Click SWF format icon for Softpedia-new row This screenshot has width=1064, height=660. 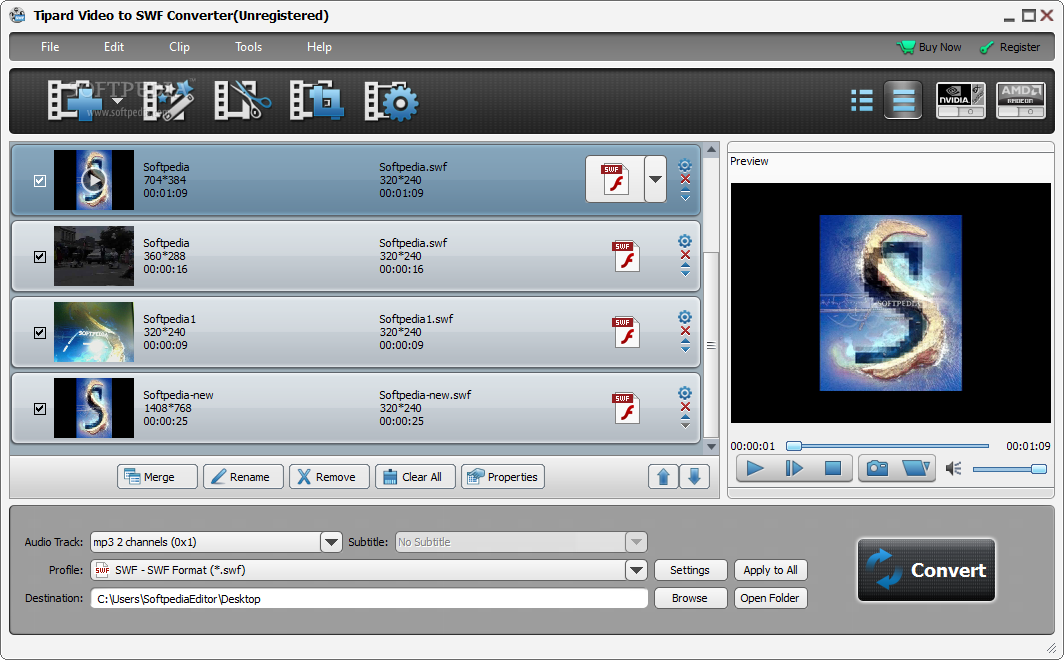click(x=626, y=408)
